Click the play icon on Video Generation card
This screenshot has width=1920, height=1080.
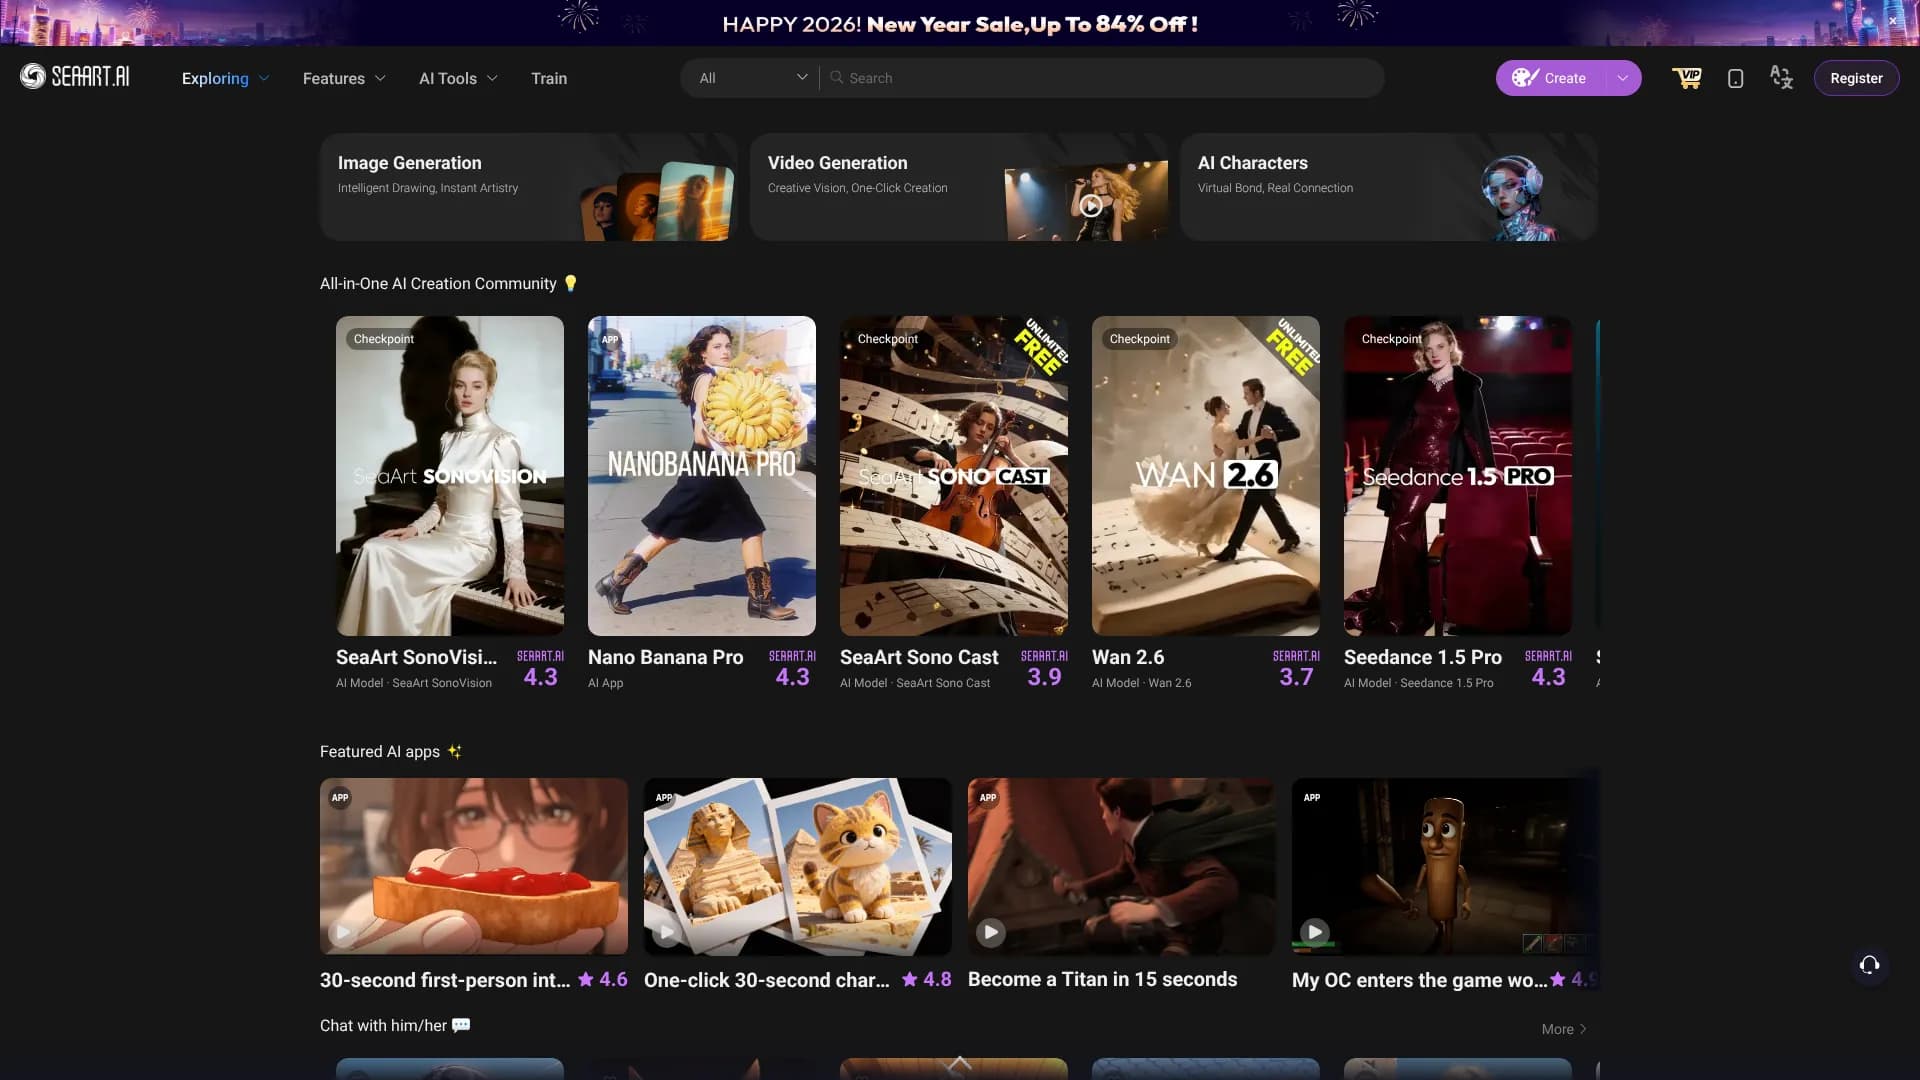click(1091, 206)
